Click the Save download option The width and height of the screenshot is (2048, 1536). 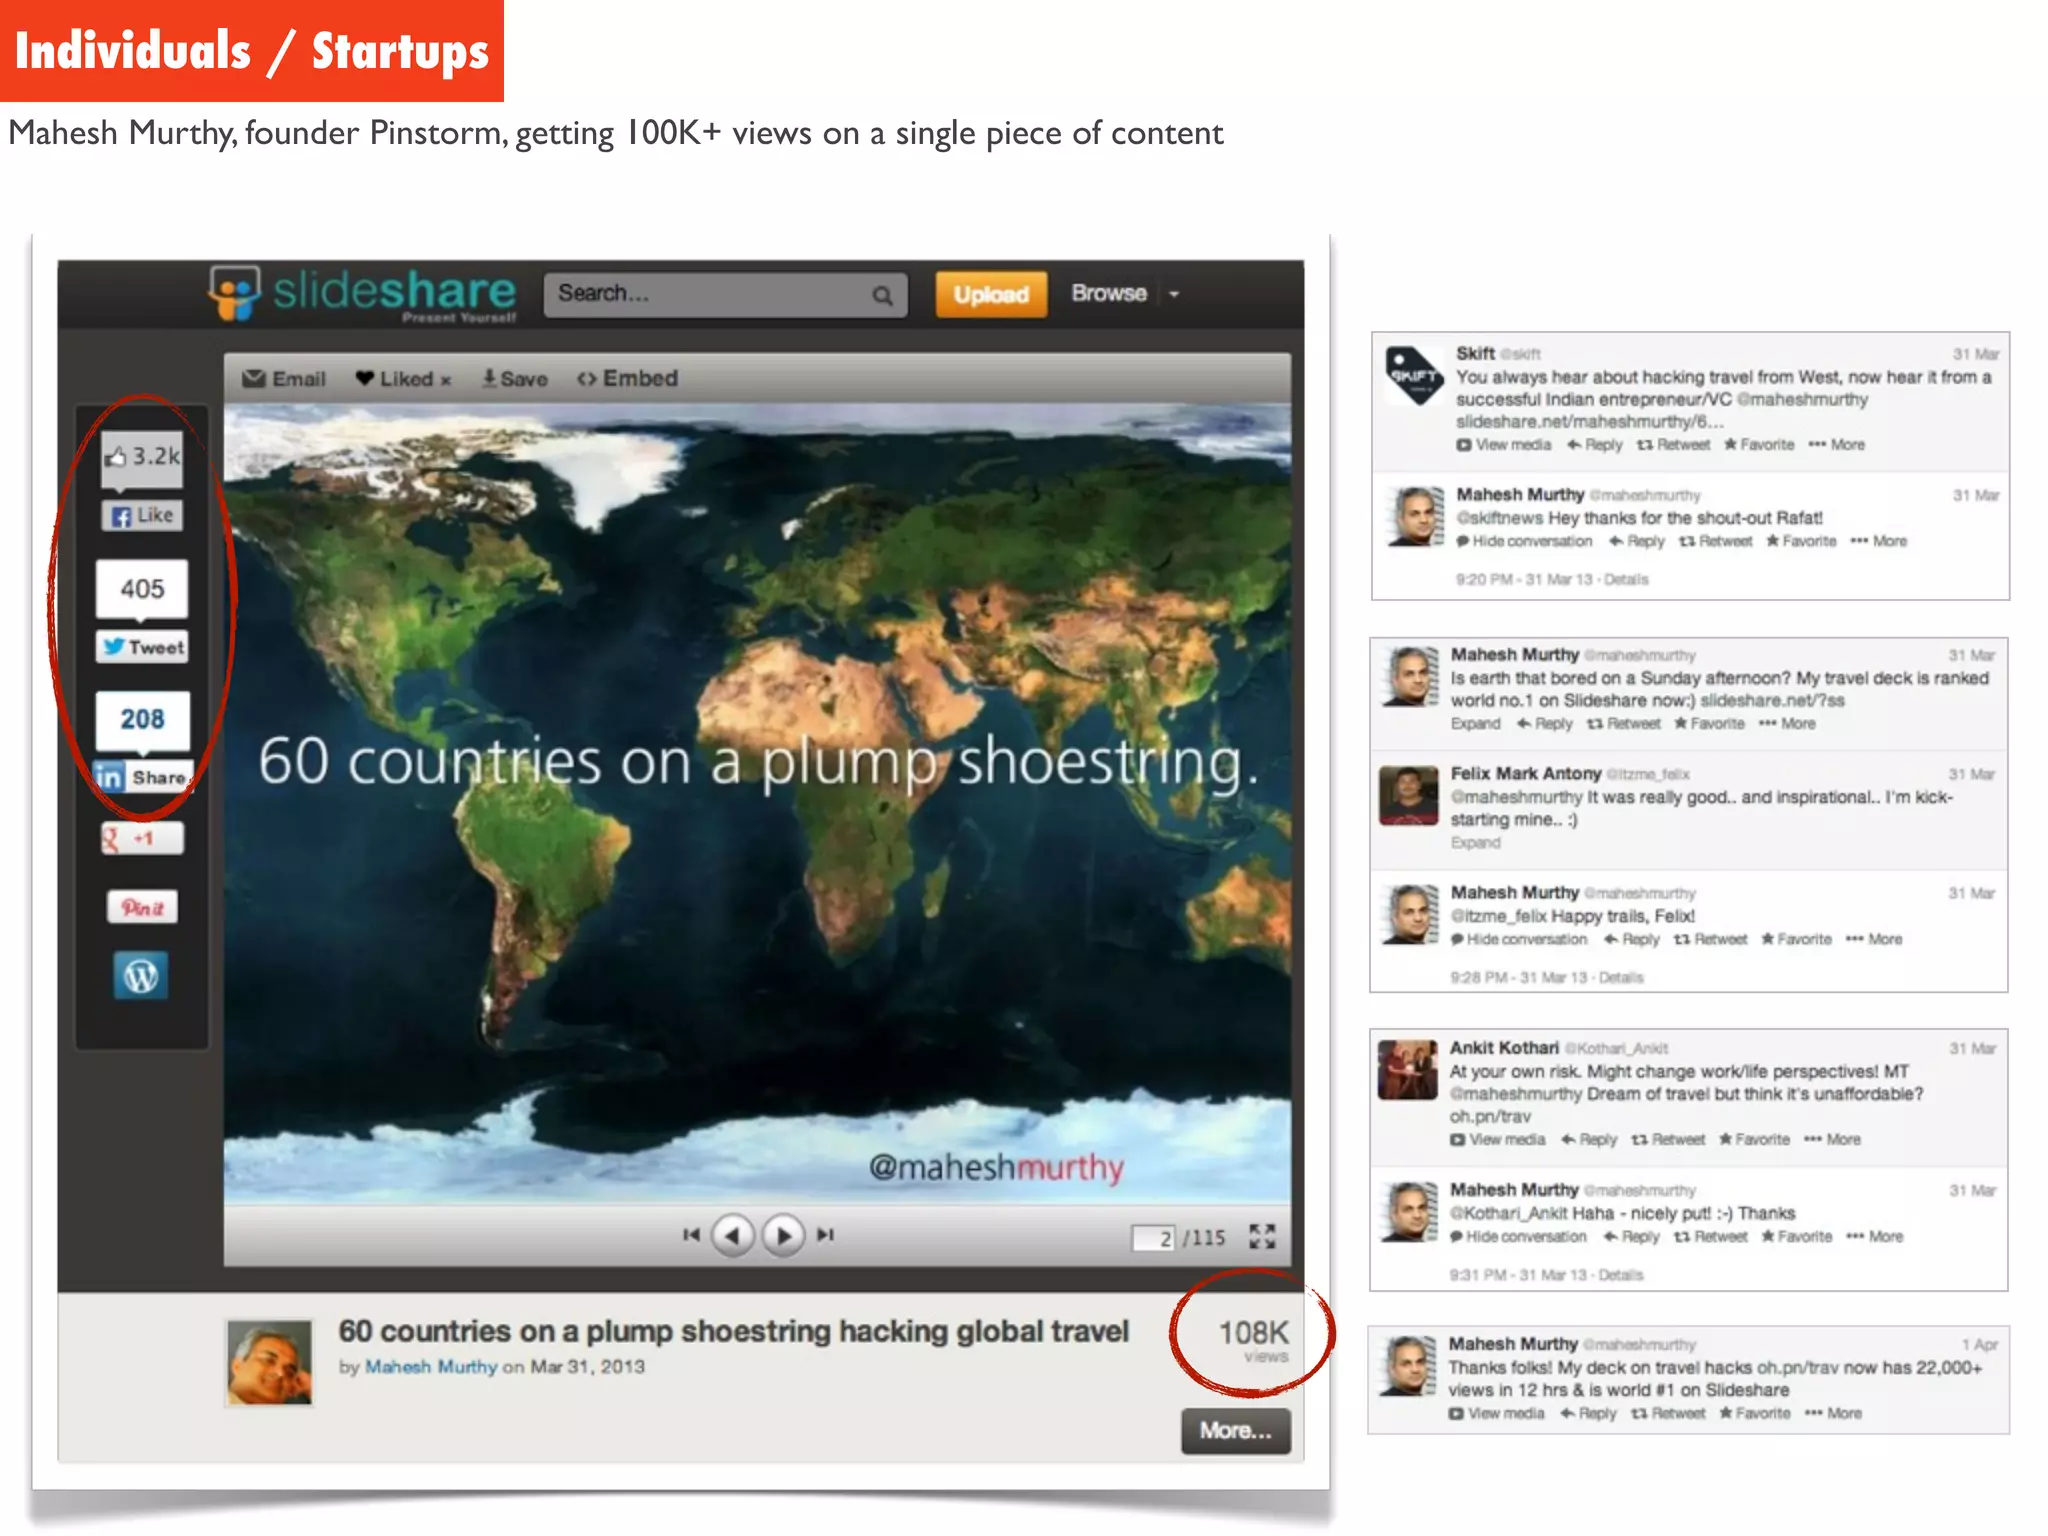[514, 379]
